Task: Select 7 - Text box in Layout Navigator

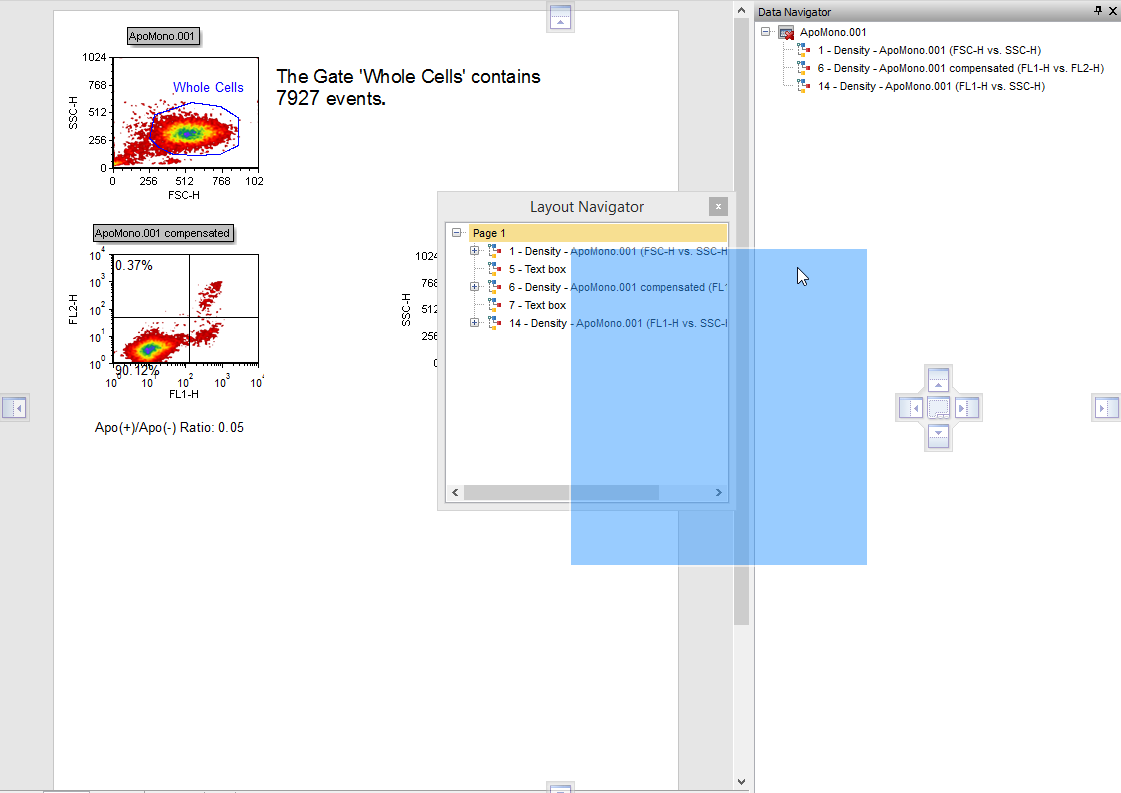Action: point(537,305)
